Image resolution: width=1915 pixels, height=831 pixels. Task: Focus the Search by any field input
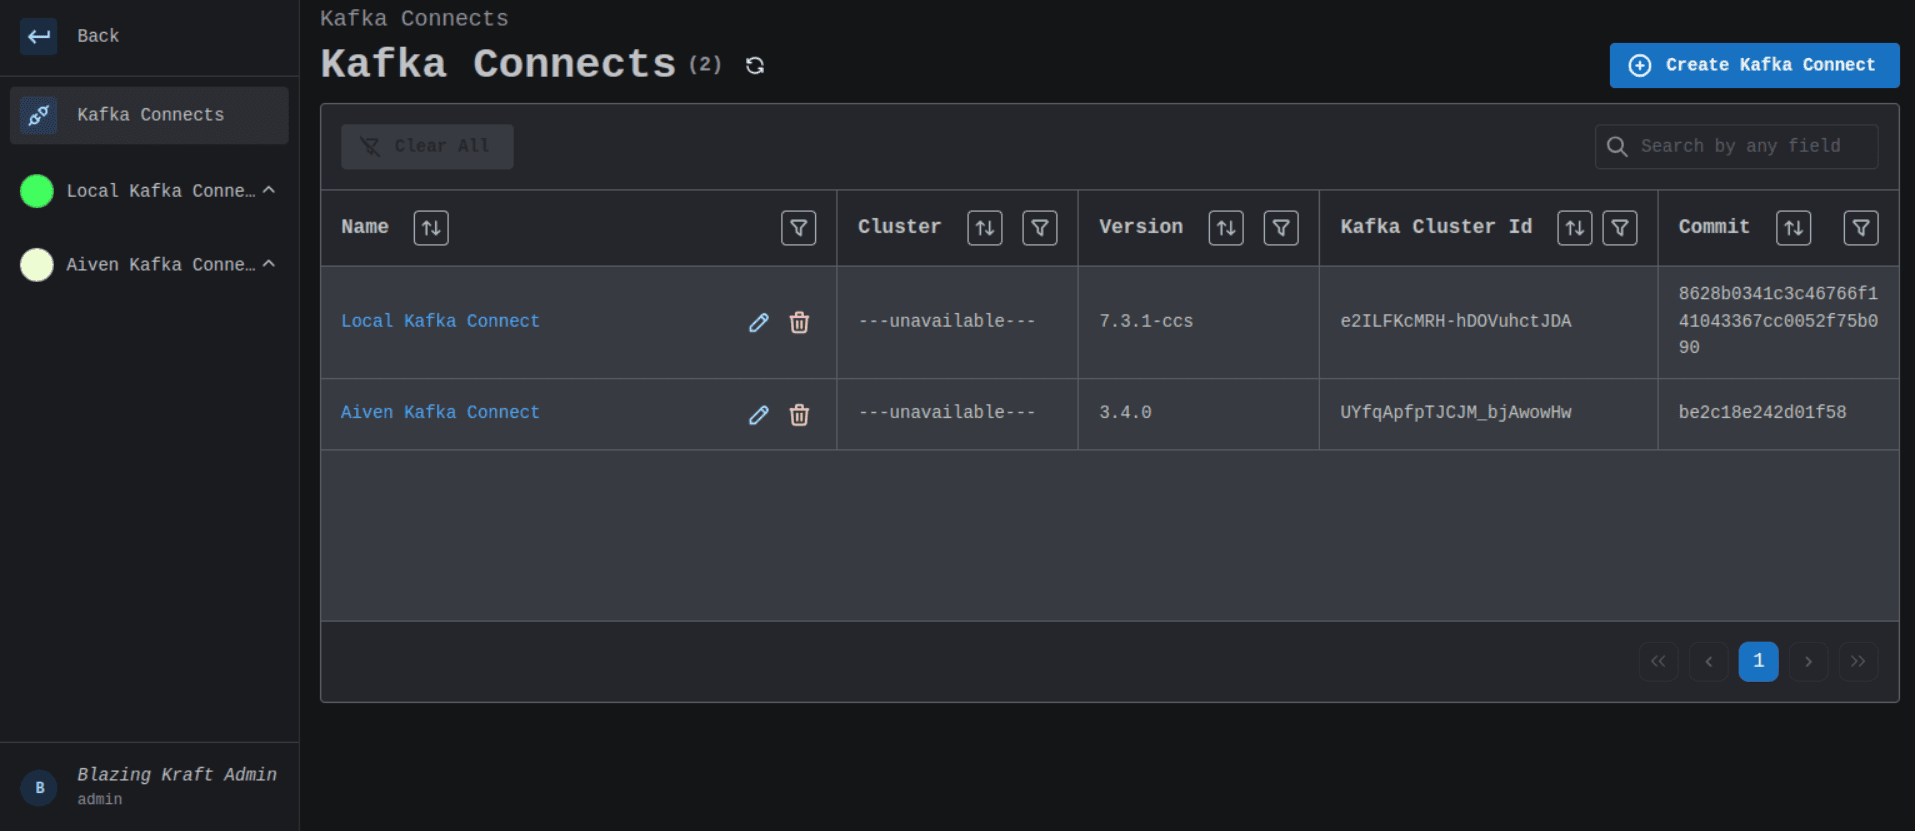pos(1736,146)
